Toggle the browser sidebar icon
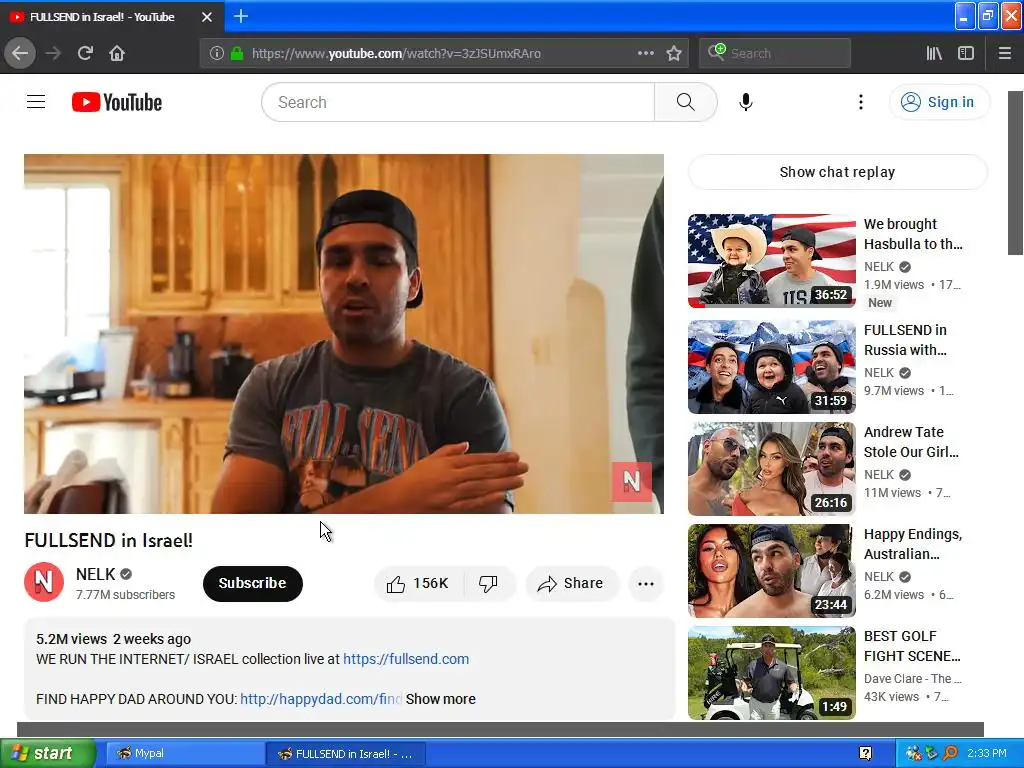Viewport: 1024px width, 768px height. pos(966,53)
